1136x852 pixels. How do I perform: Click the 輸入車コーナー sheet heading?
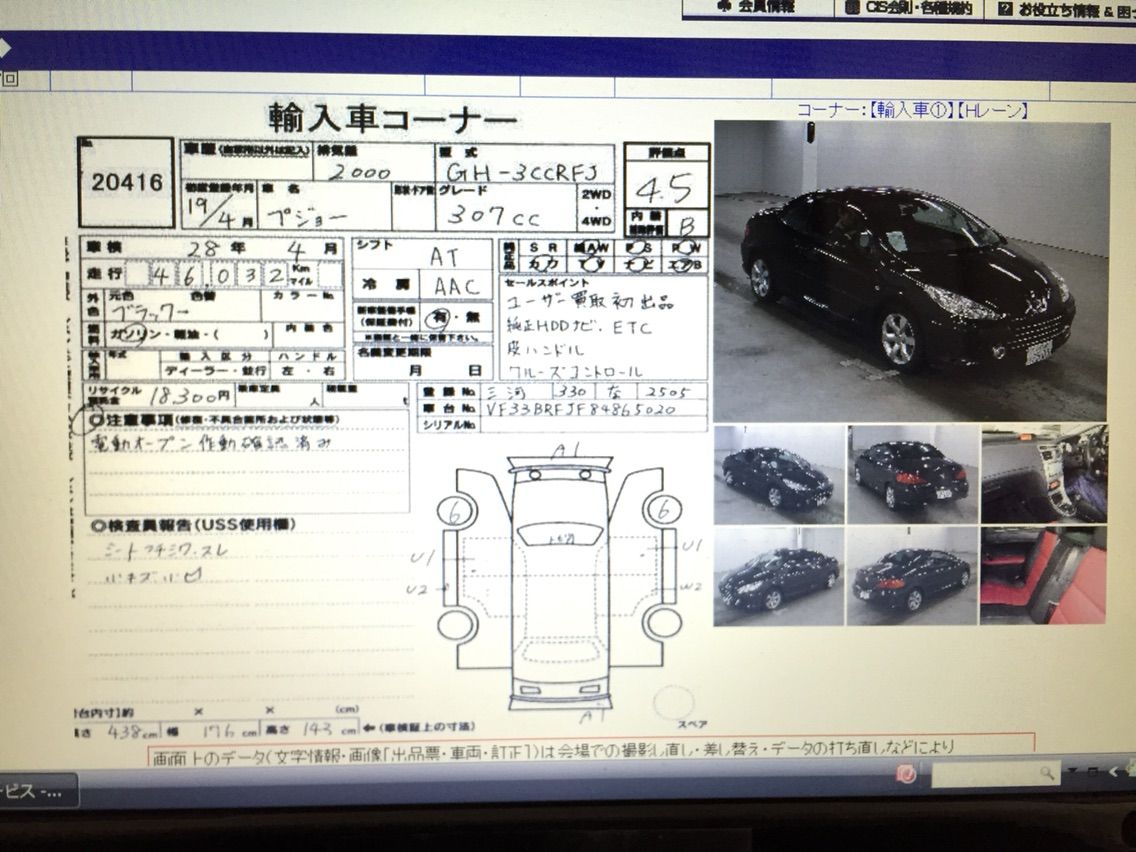click(x=392, y=118)
